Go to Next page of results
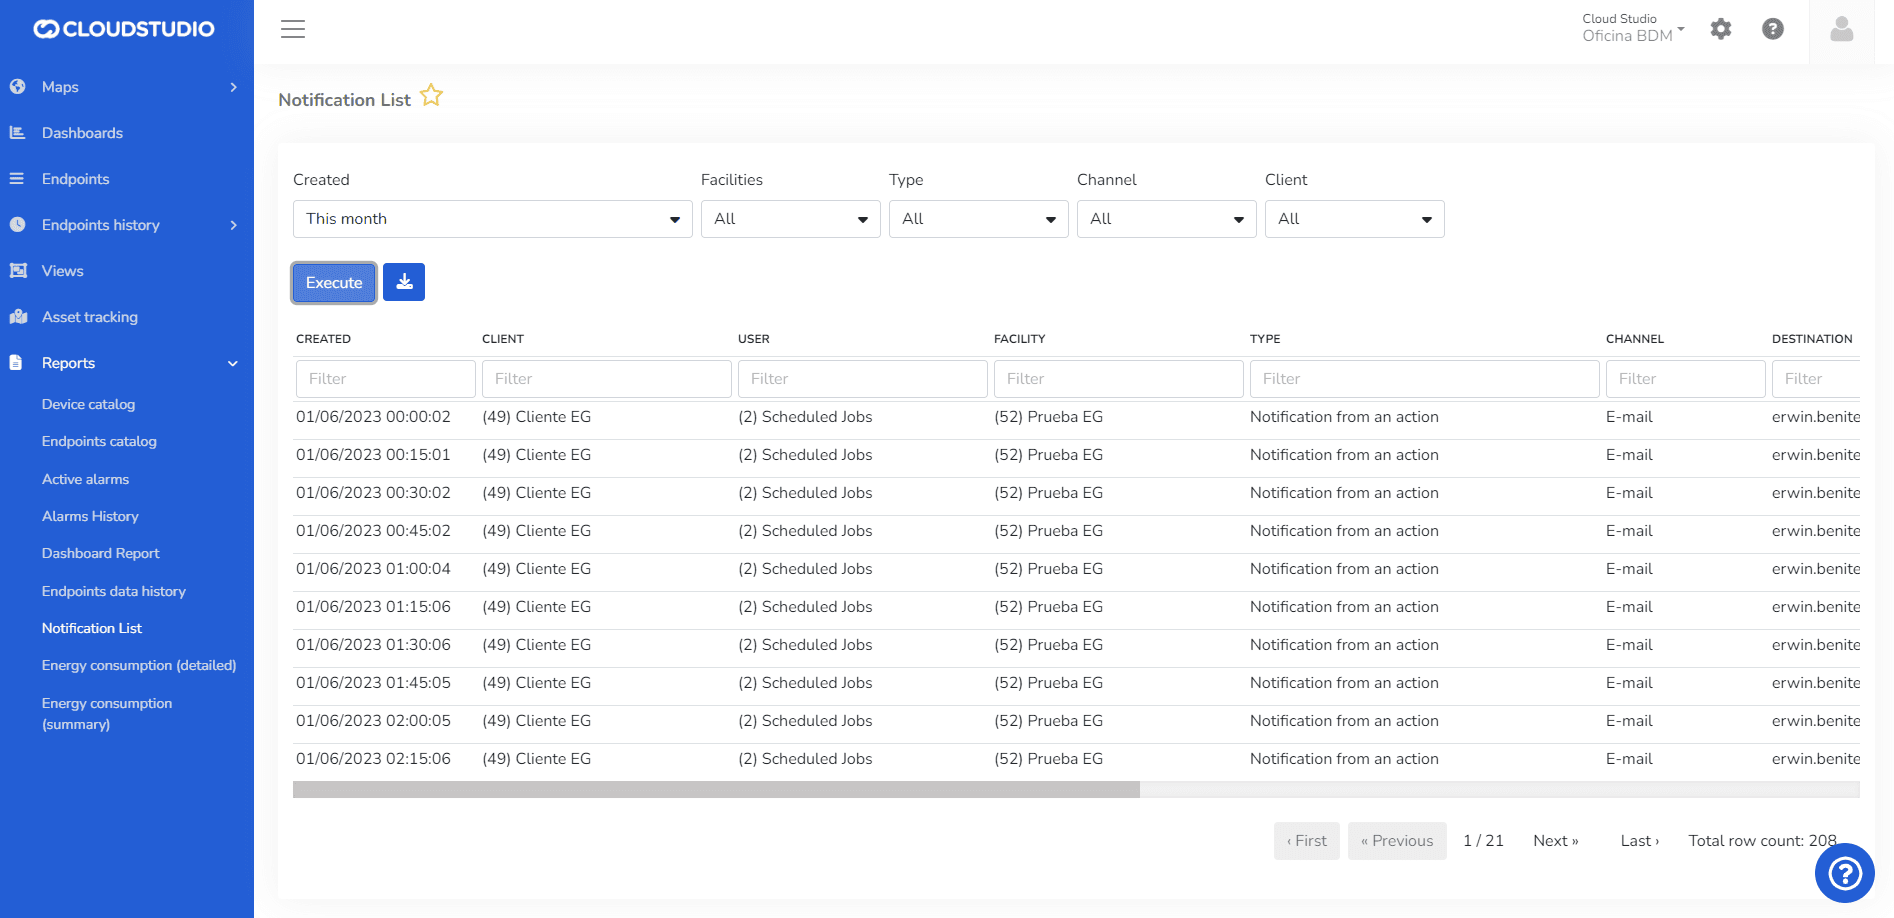 [1555, 841]
